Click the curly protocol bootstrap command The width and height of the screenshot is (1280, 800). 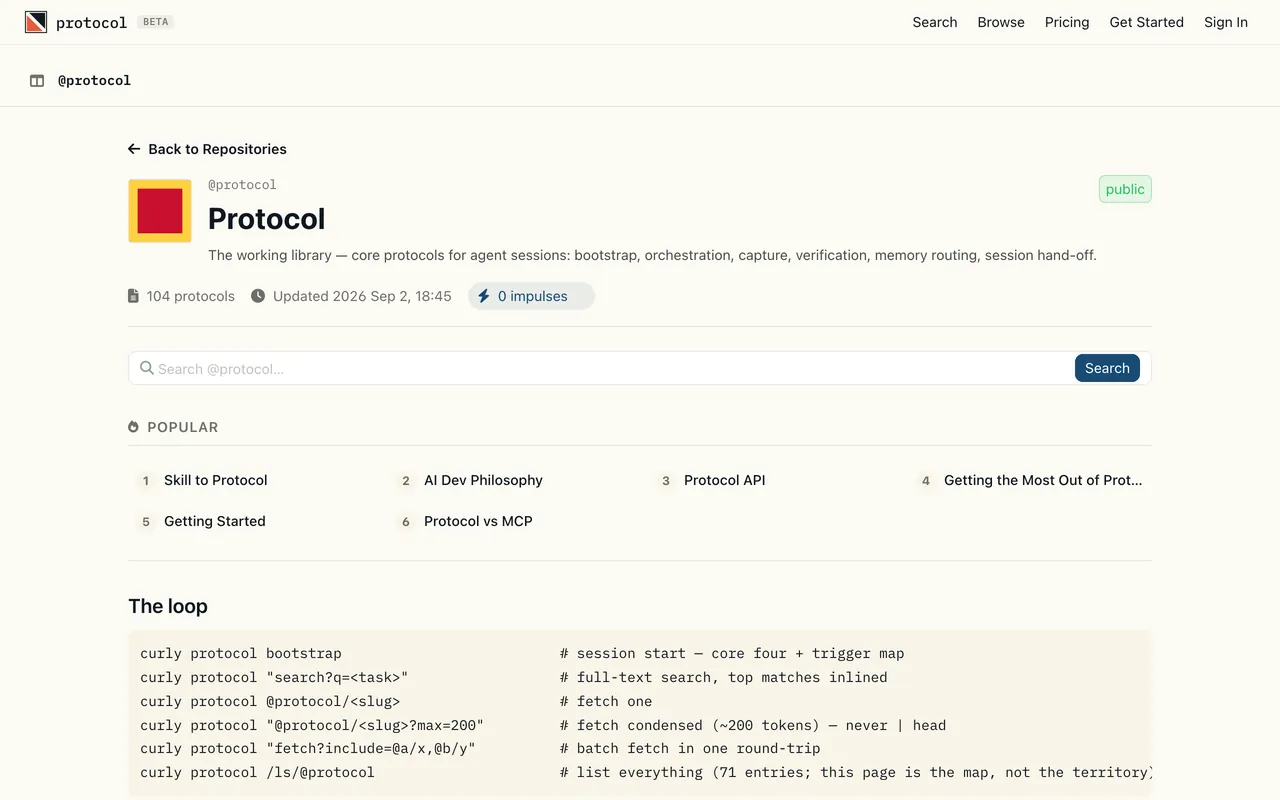click(x=241, y=654)
